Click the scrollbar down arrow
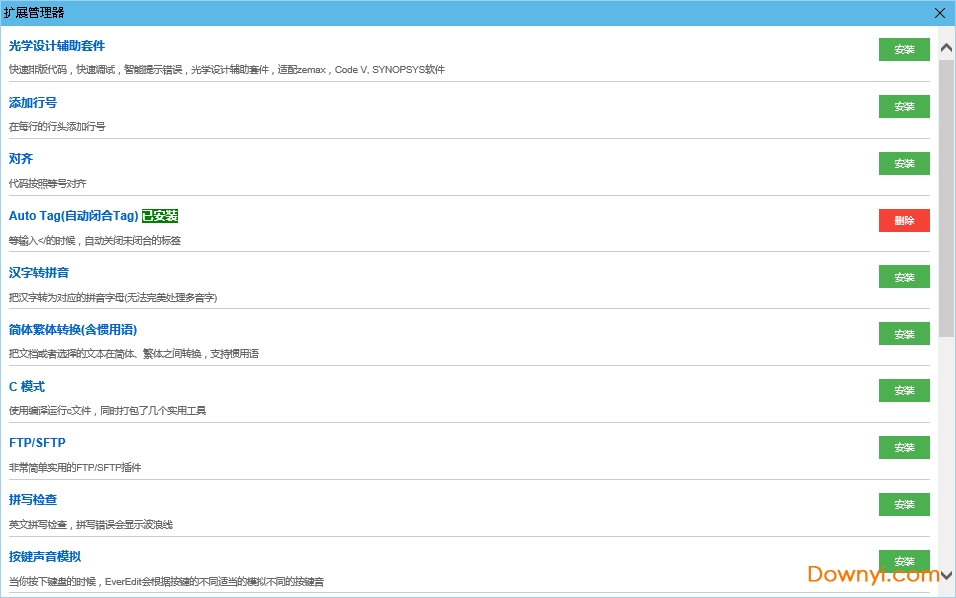This screenshot has height=598, width=956. click(946, 576)
